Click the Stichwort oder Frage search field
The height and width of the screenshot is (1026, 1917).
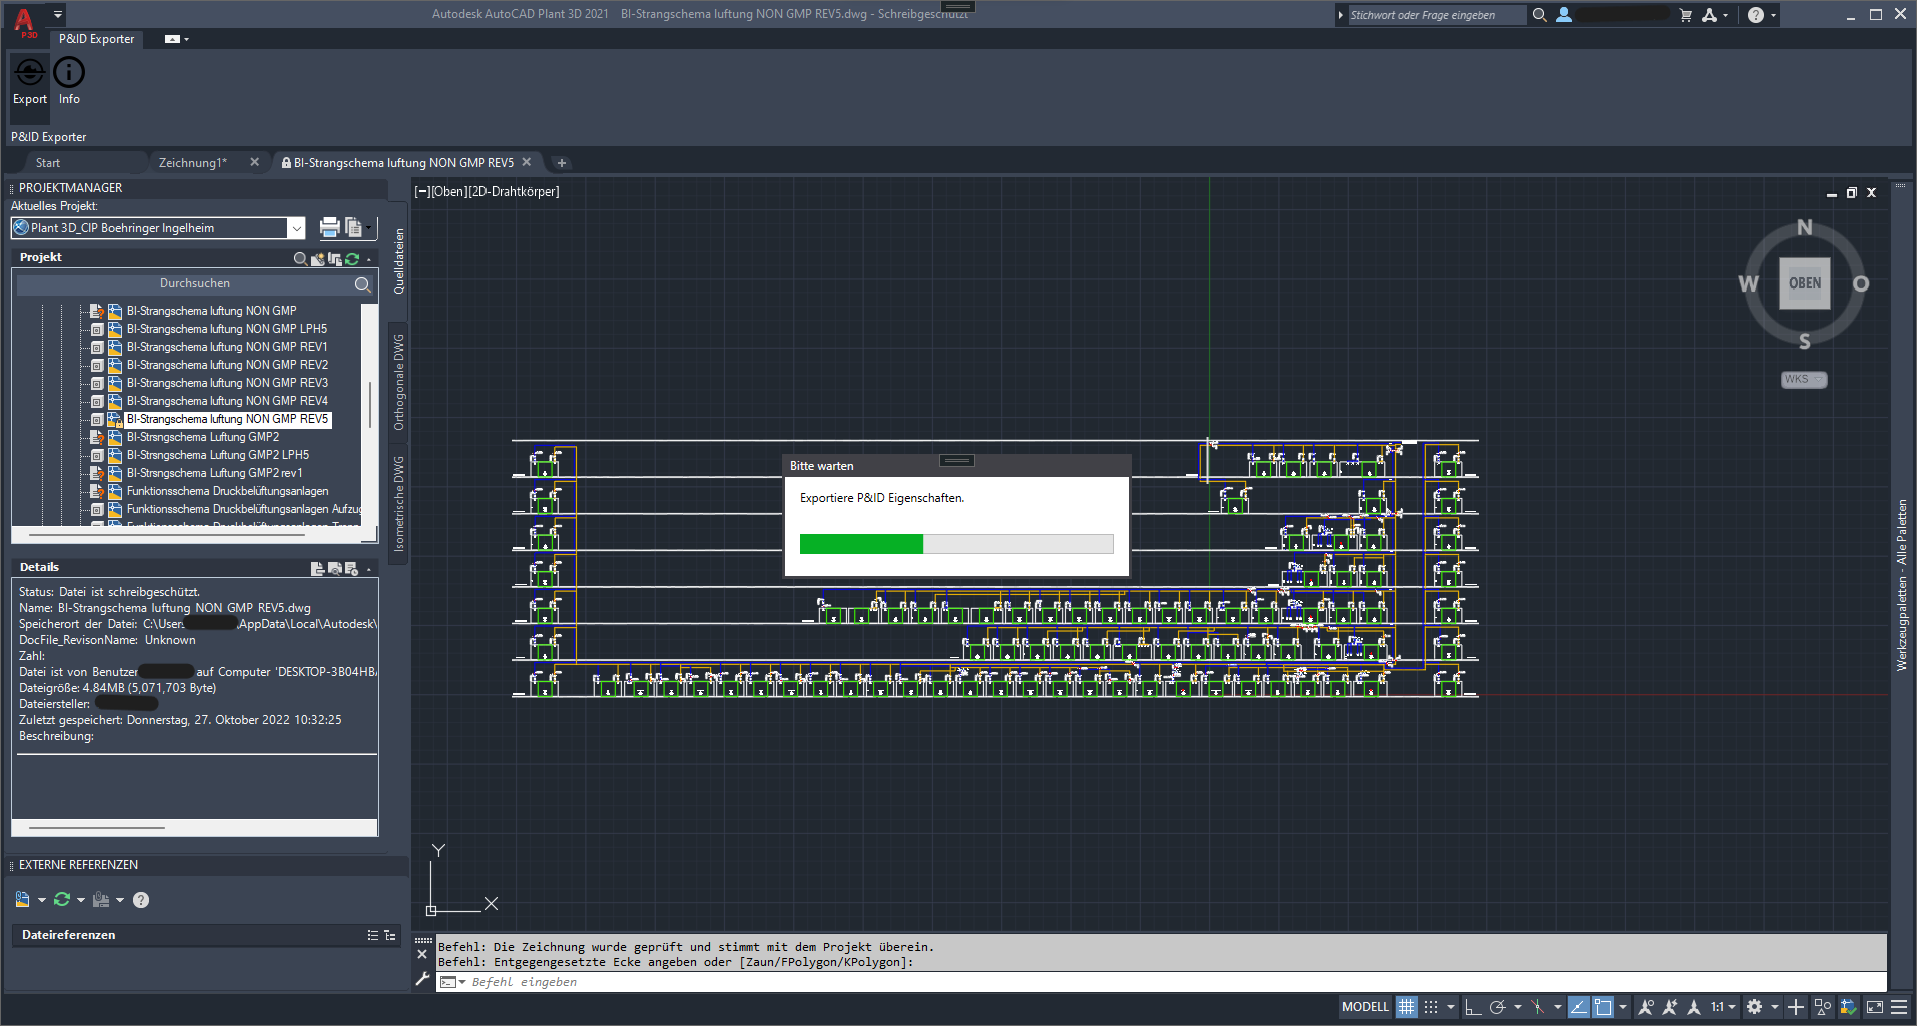pos(1436,15)
